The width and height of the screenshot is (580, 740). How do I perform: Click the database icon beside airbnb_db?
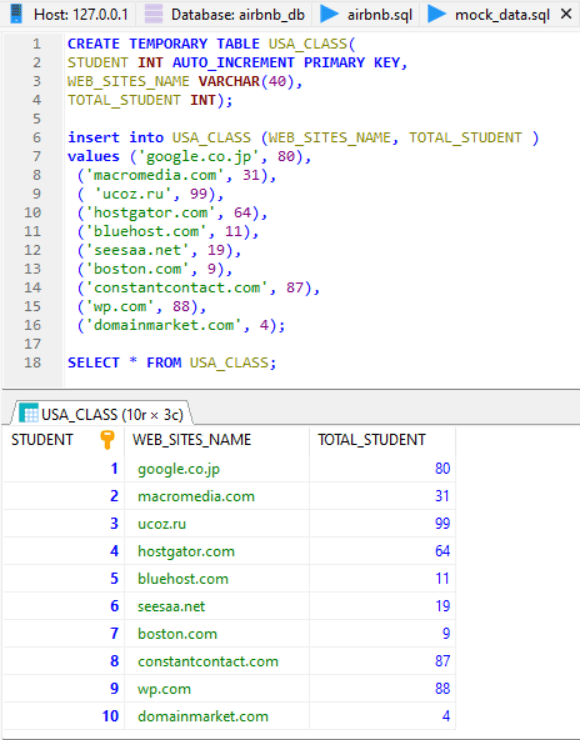tap(154, 14)
